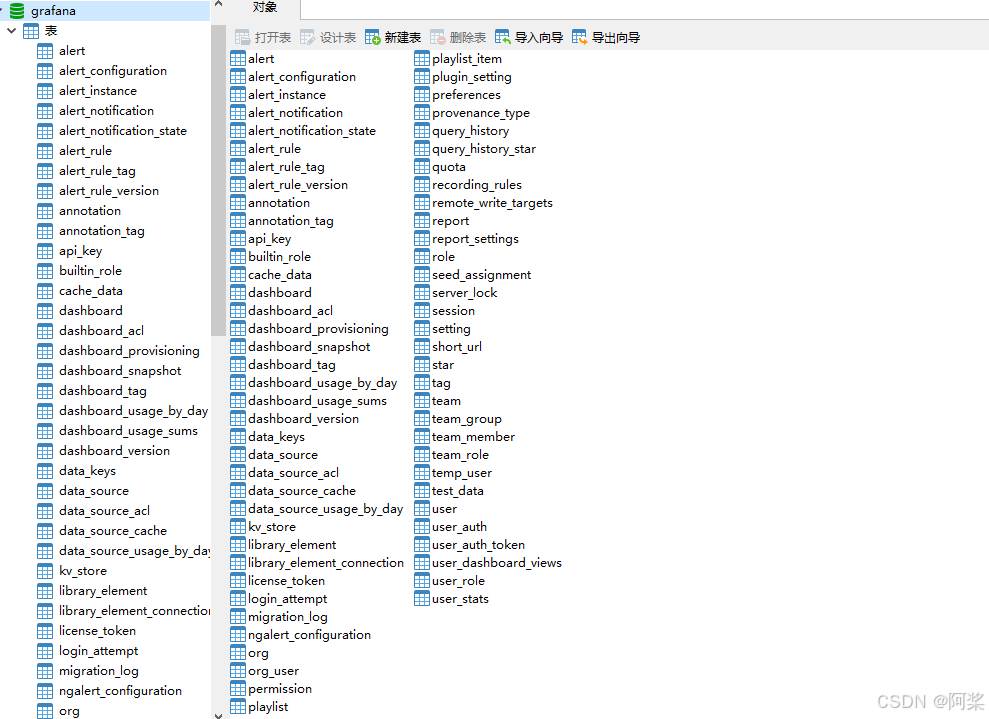989x719 pixels.
Task: Select dashboard_provisioning in the tree
Action: pyautogui.click(x=129, y=351)
